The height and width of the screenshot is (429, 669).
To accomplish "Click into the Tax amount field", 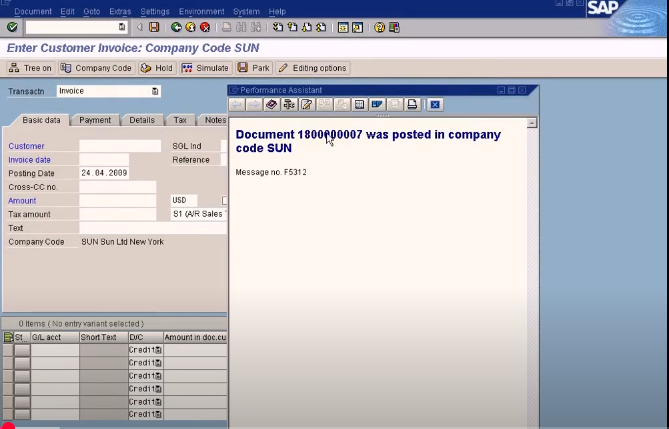I will tap(118, 214).
